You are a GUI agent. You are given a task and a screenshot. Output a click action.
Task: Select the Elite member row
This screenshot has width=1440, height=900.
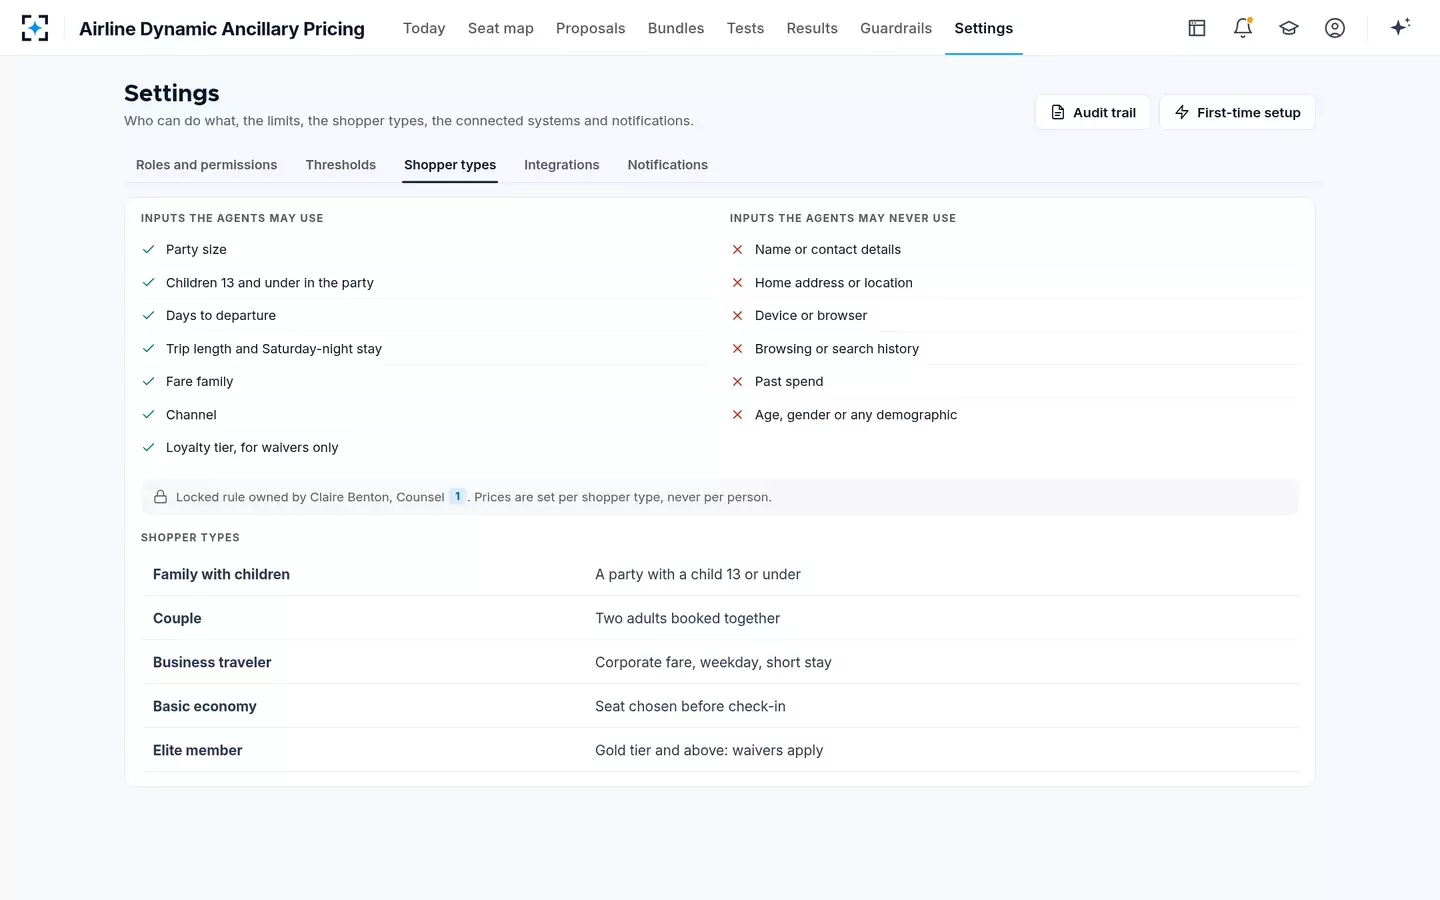click(720, 750)
